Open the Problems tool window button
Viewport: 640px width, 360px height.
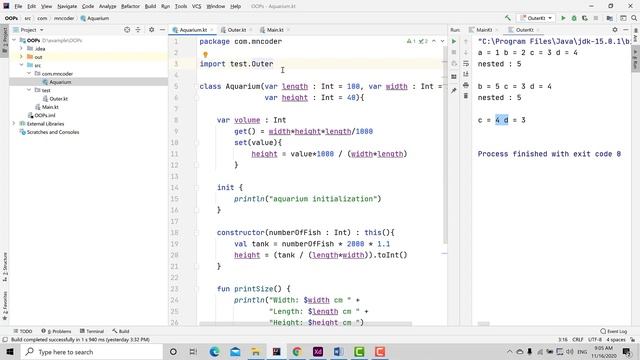[56, 331]
